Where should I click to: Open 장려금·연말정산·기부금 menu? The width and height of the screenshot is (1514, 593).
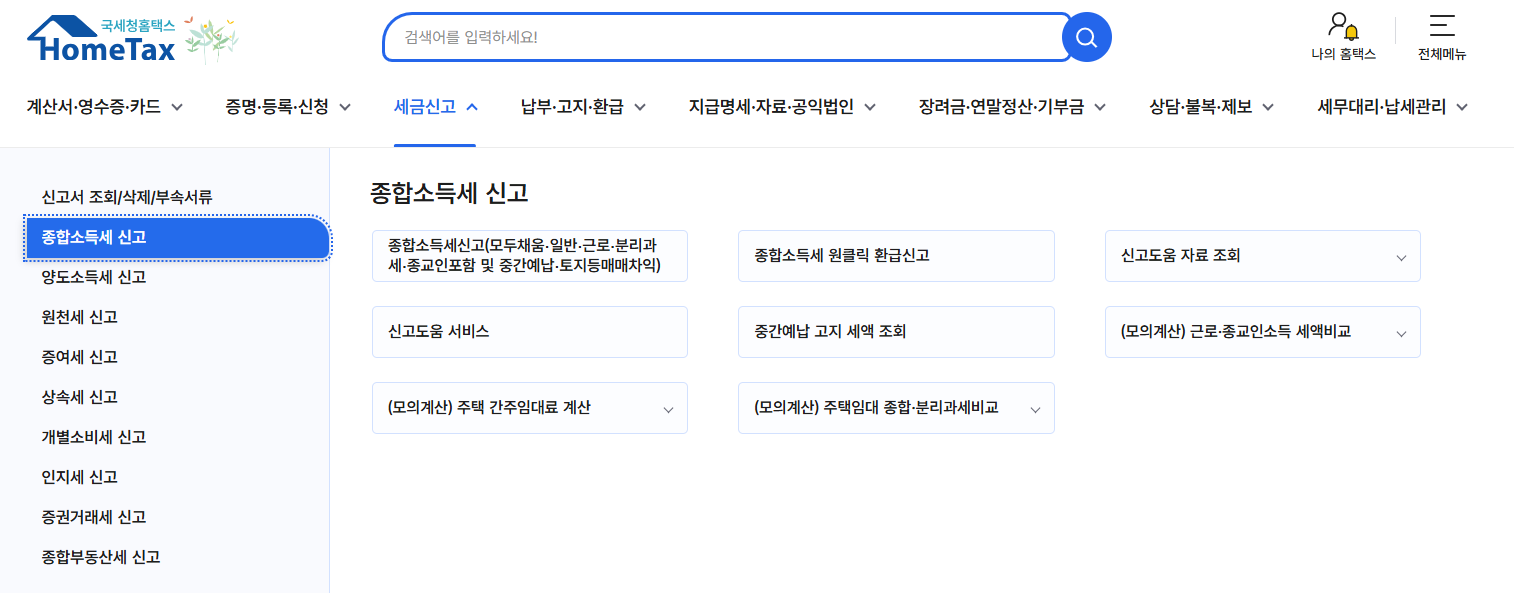pyautogui.click(x=1012, y=107)
